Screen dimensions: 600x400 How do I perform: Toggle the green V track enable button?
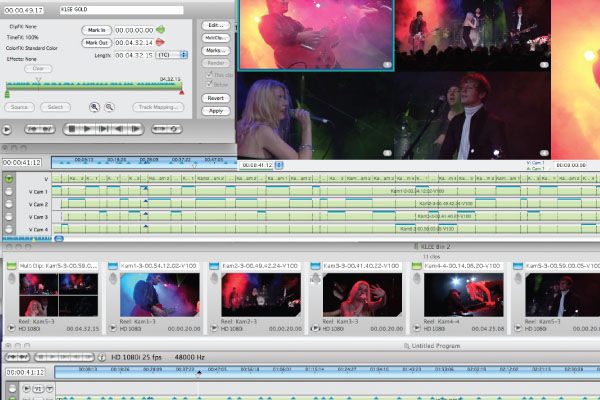[9, 179]
